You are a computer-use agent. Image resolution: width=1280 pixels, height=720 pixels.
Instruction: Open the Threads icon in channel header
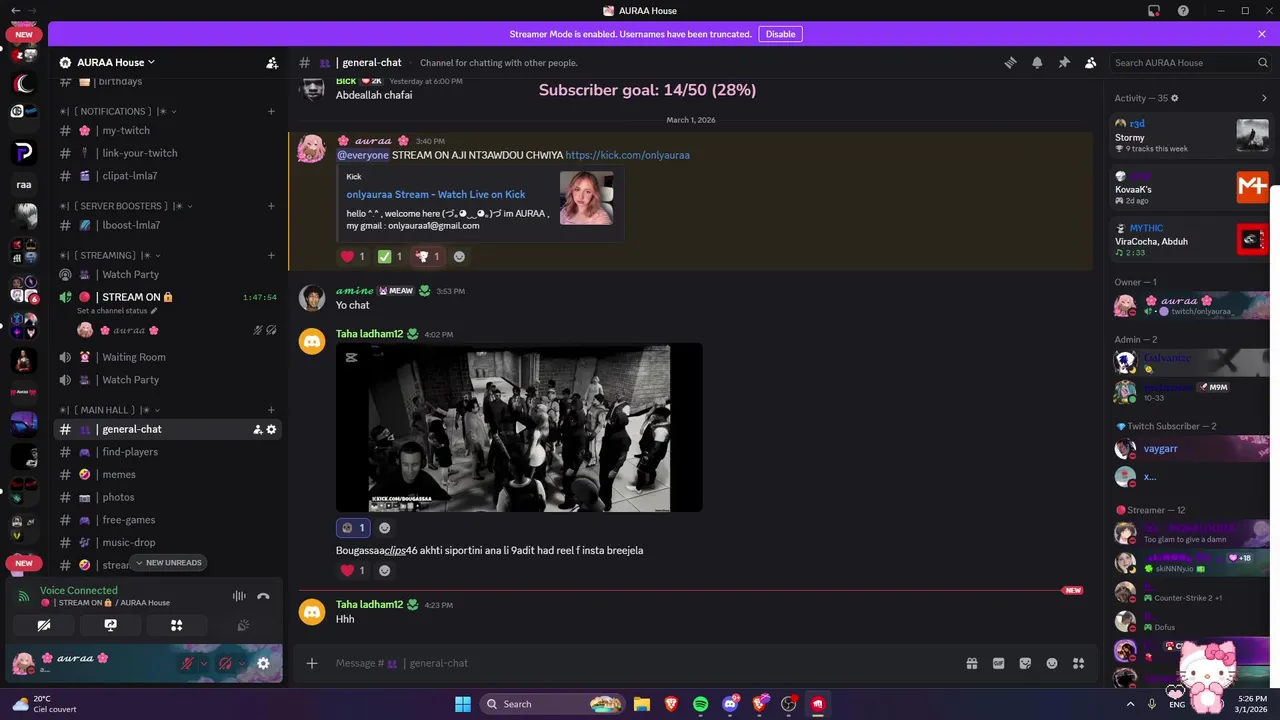[x=1010, y=62]
